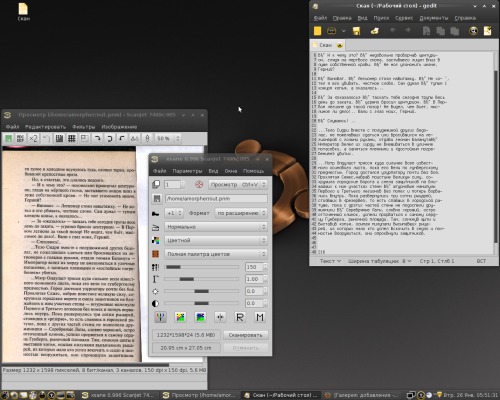
Task: Toggle the RGB default button in xsane
Action: point(160,317)
